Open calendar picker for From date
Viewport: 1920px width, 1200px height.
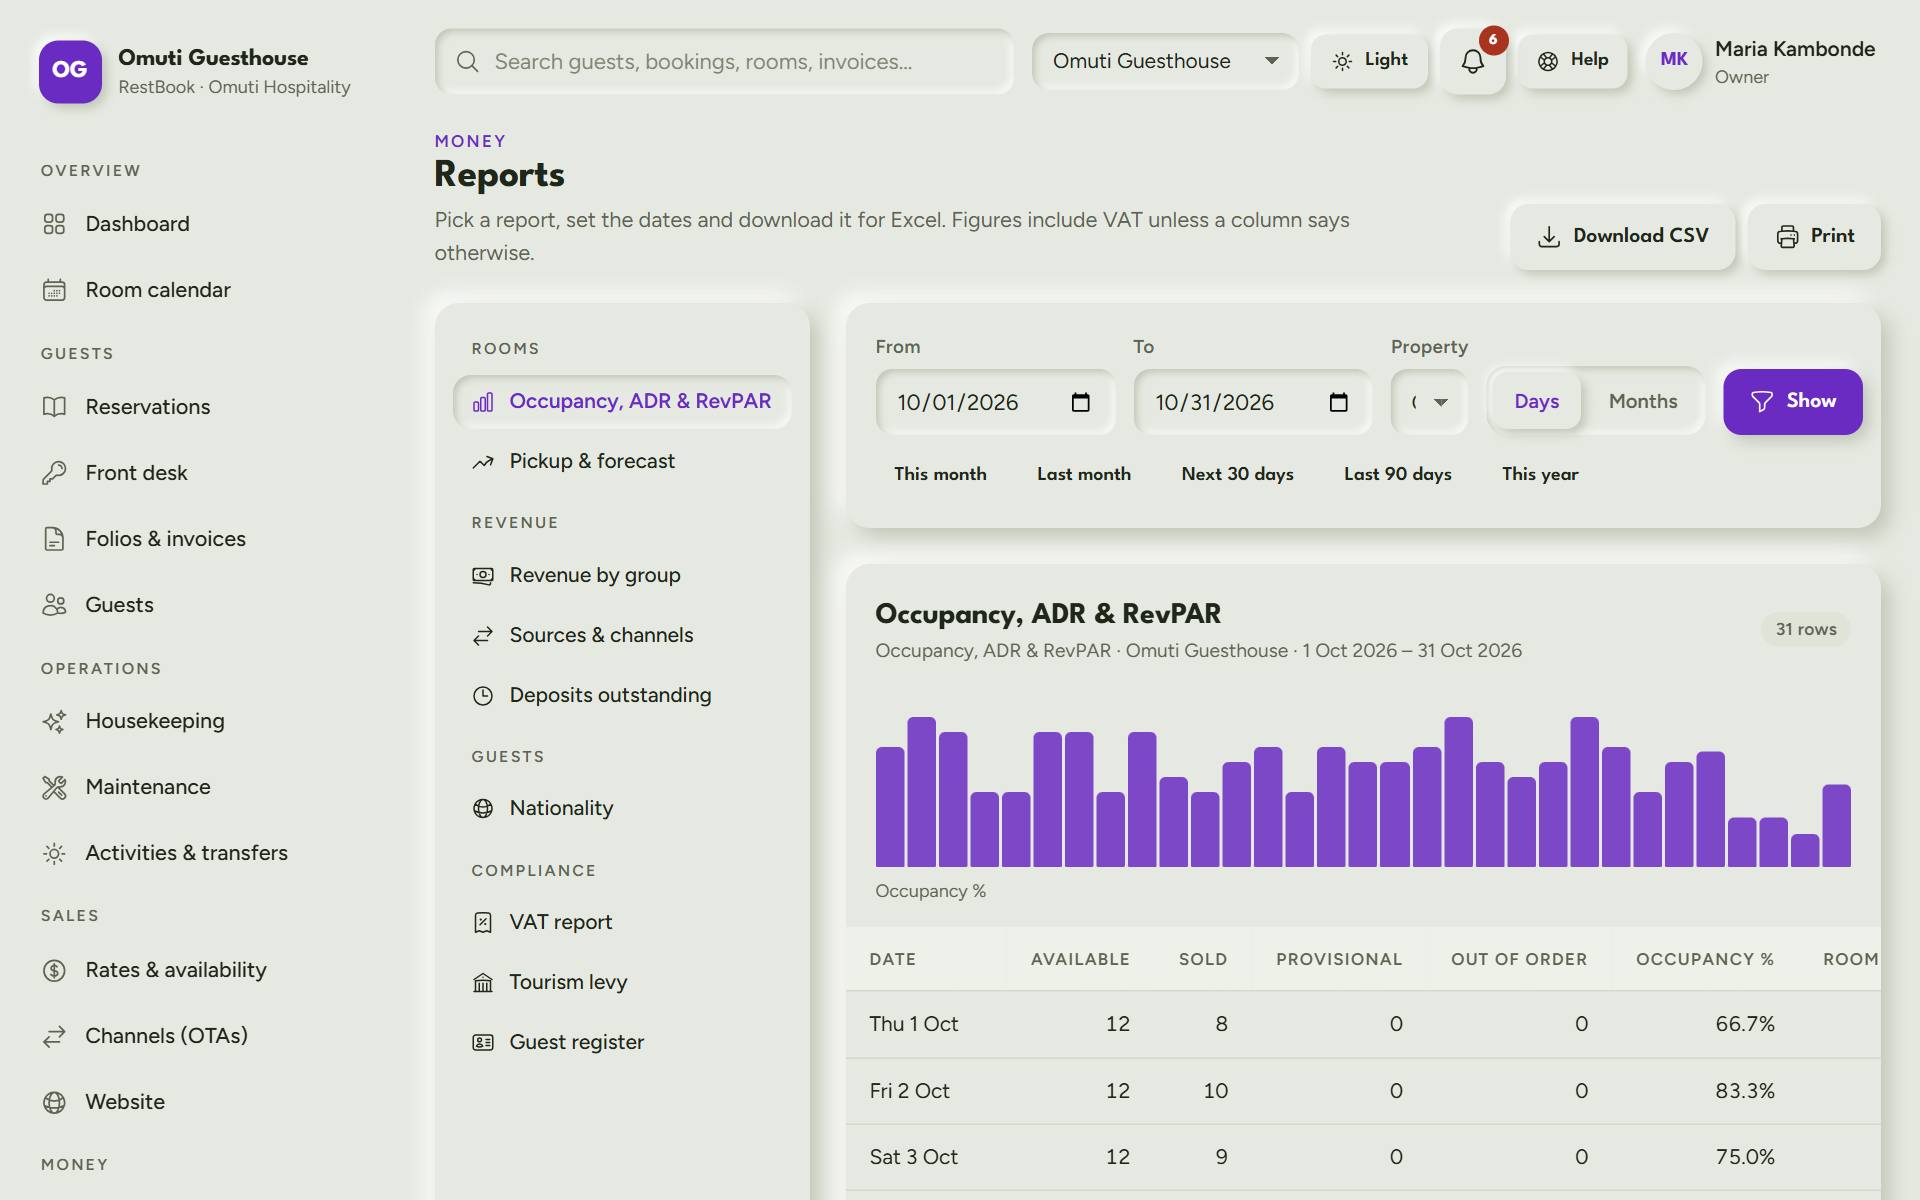pyautogui.click(x=1080, y=402)
